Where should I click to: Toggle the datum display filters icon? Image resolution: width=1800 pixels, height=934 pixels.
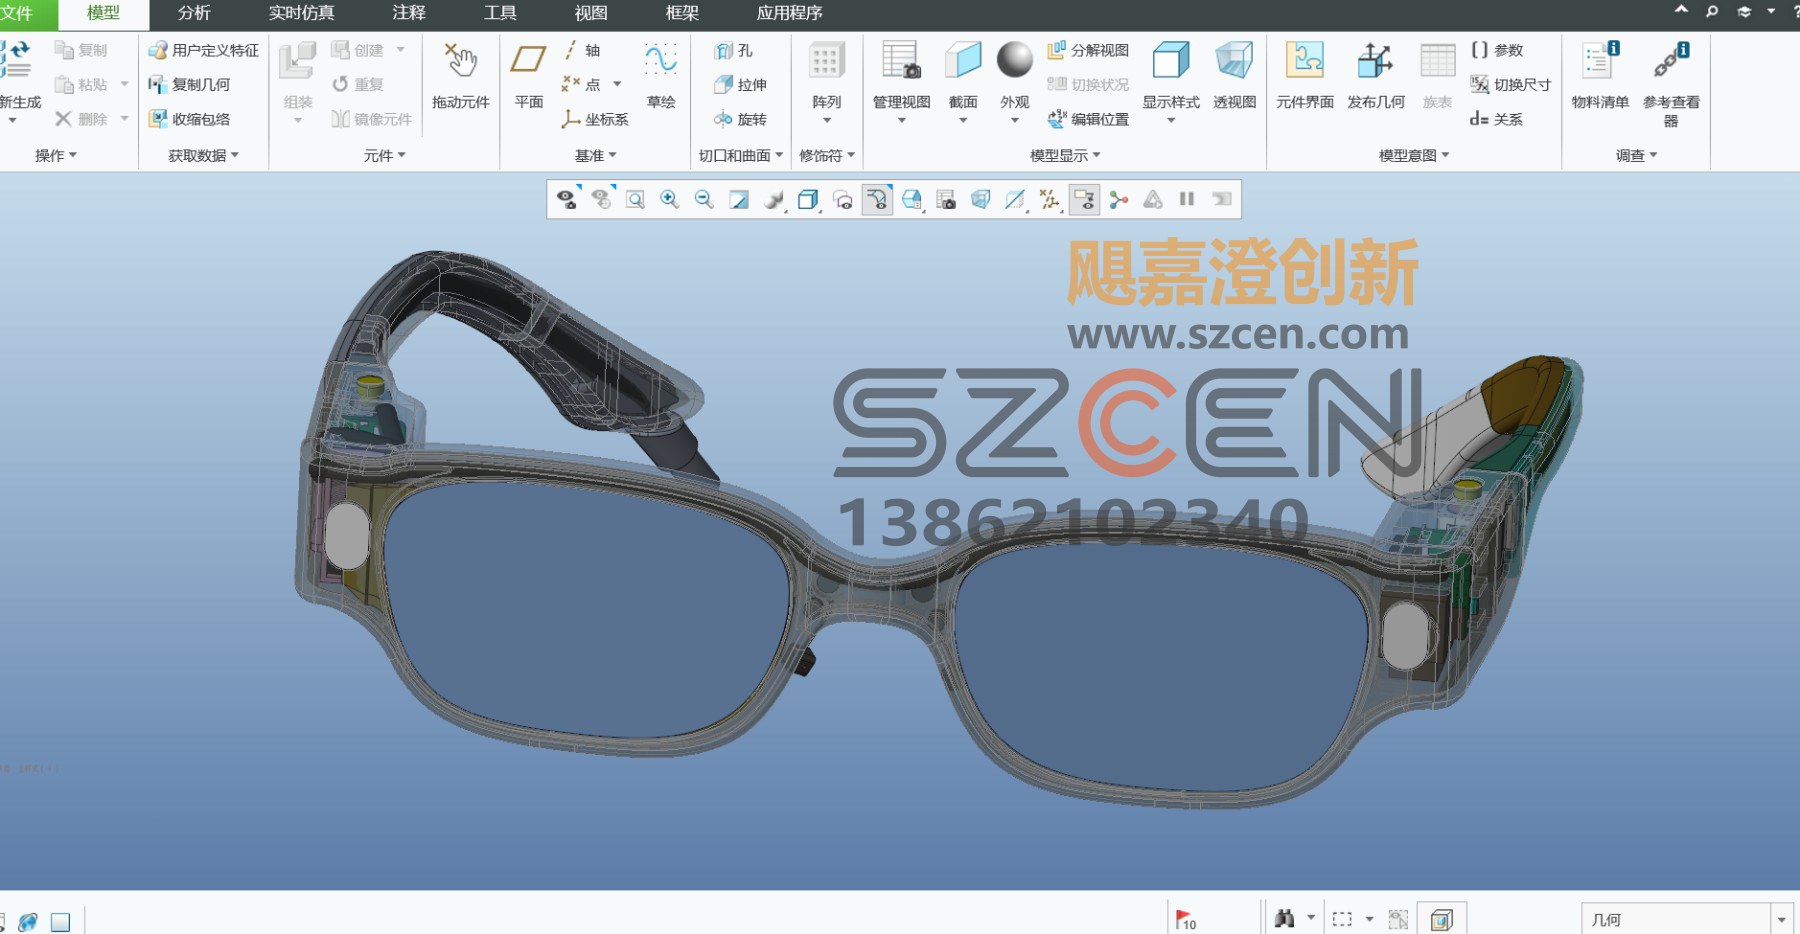[1049, 199]
